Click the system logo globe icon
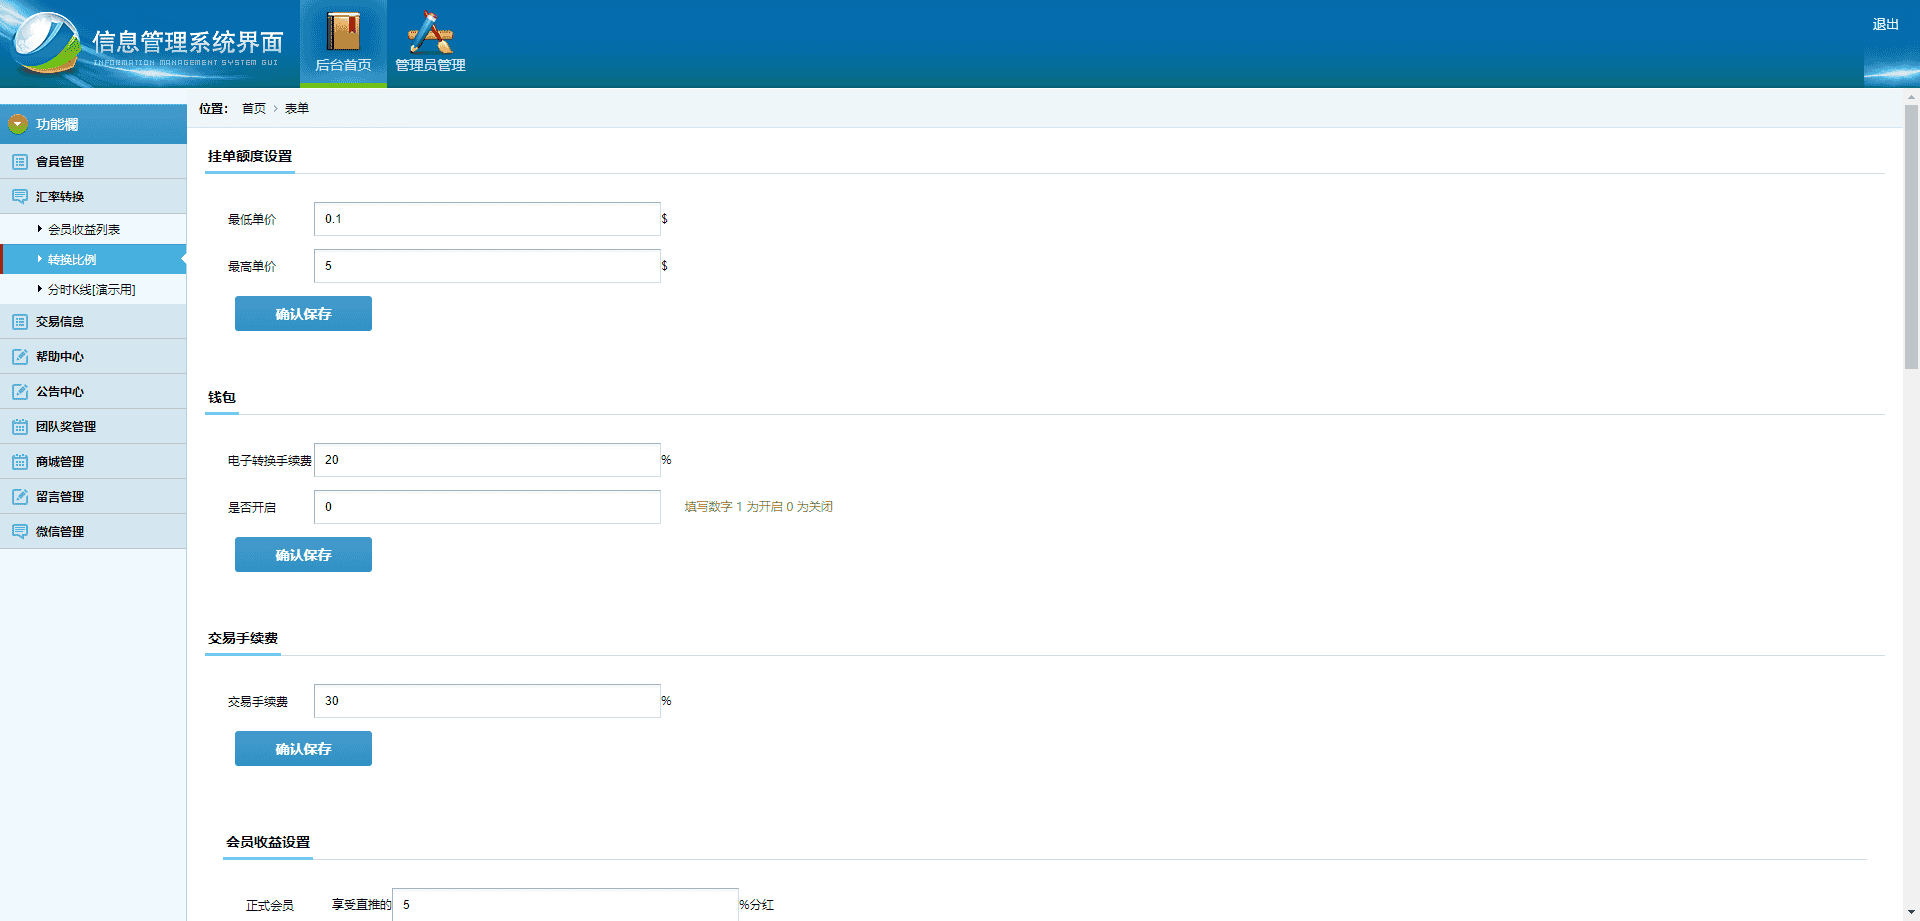Viewport: 1920px width, 921px height. pos(43,42)
